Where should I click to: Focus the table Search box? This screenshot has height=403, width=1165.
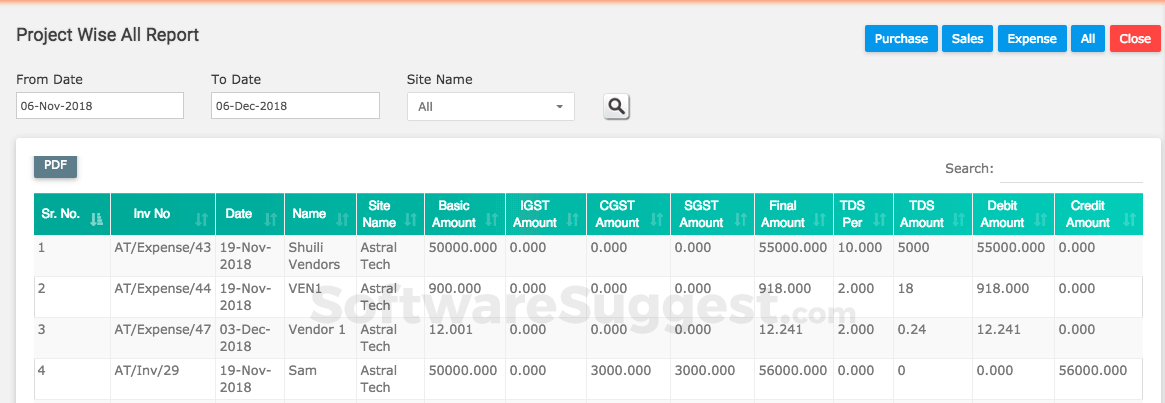click(1072, 169)
